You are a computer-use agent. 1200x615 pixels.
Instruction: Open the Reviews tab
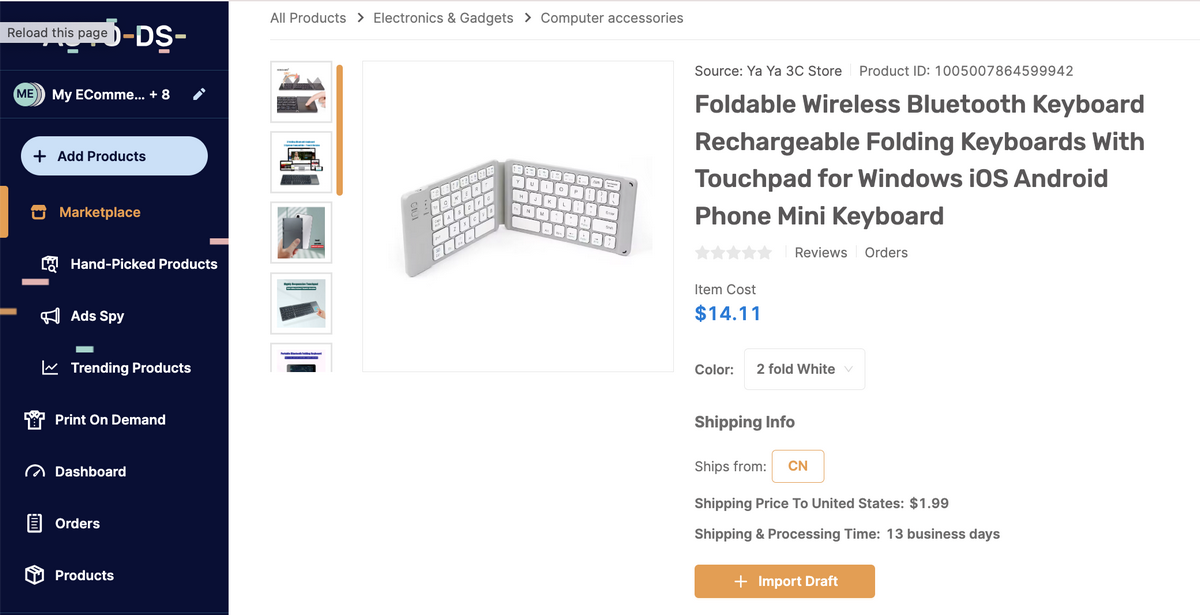click(x=820, y=252)
